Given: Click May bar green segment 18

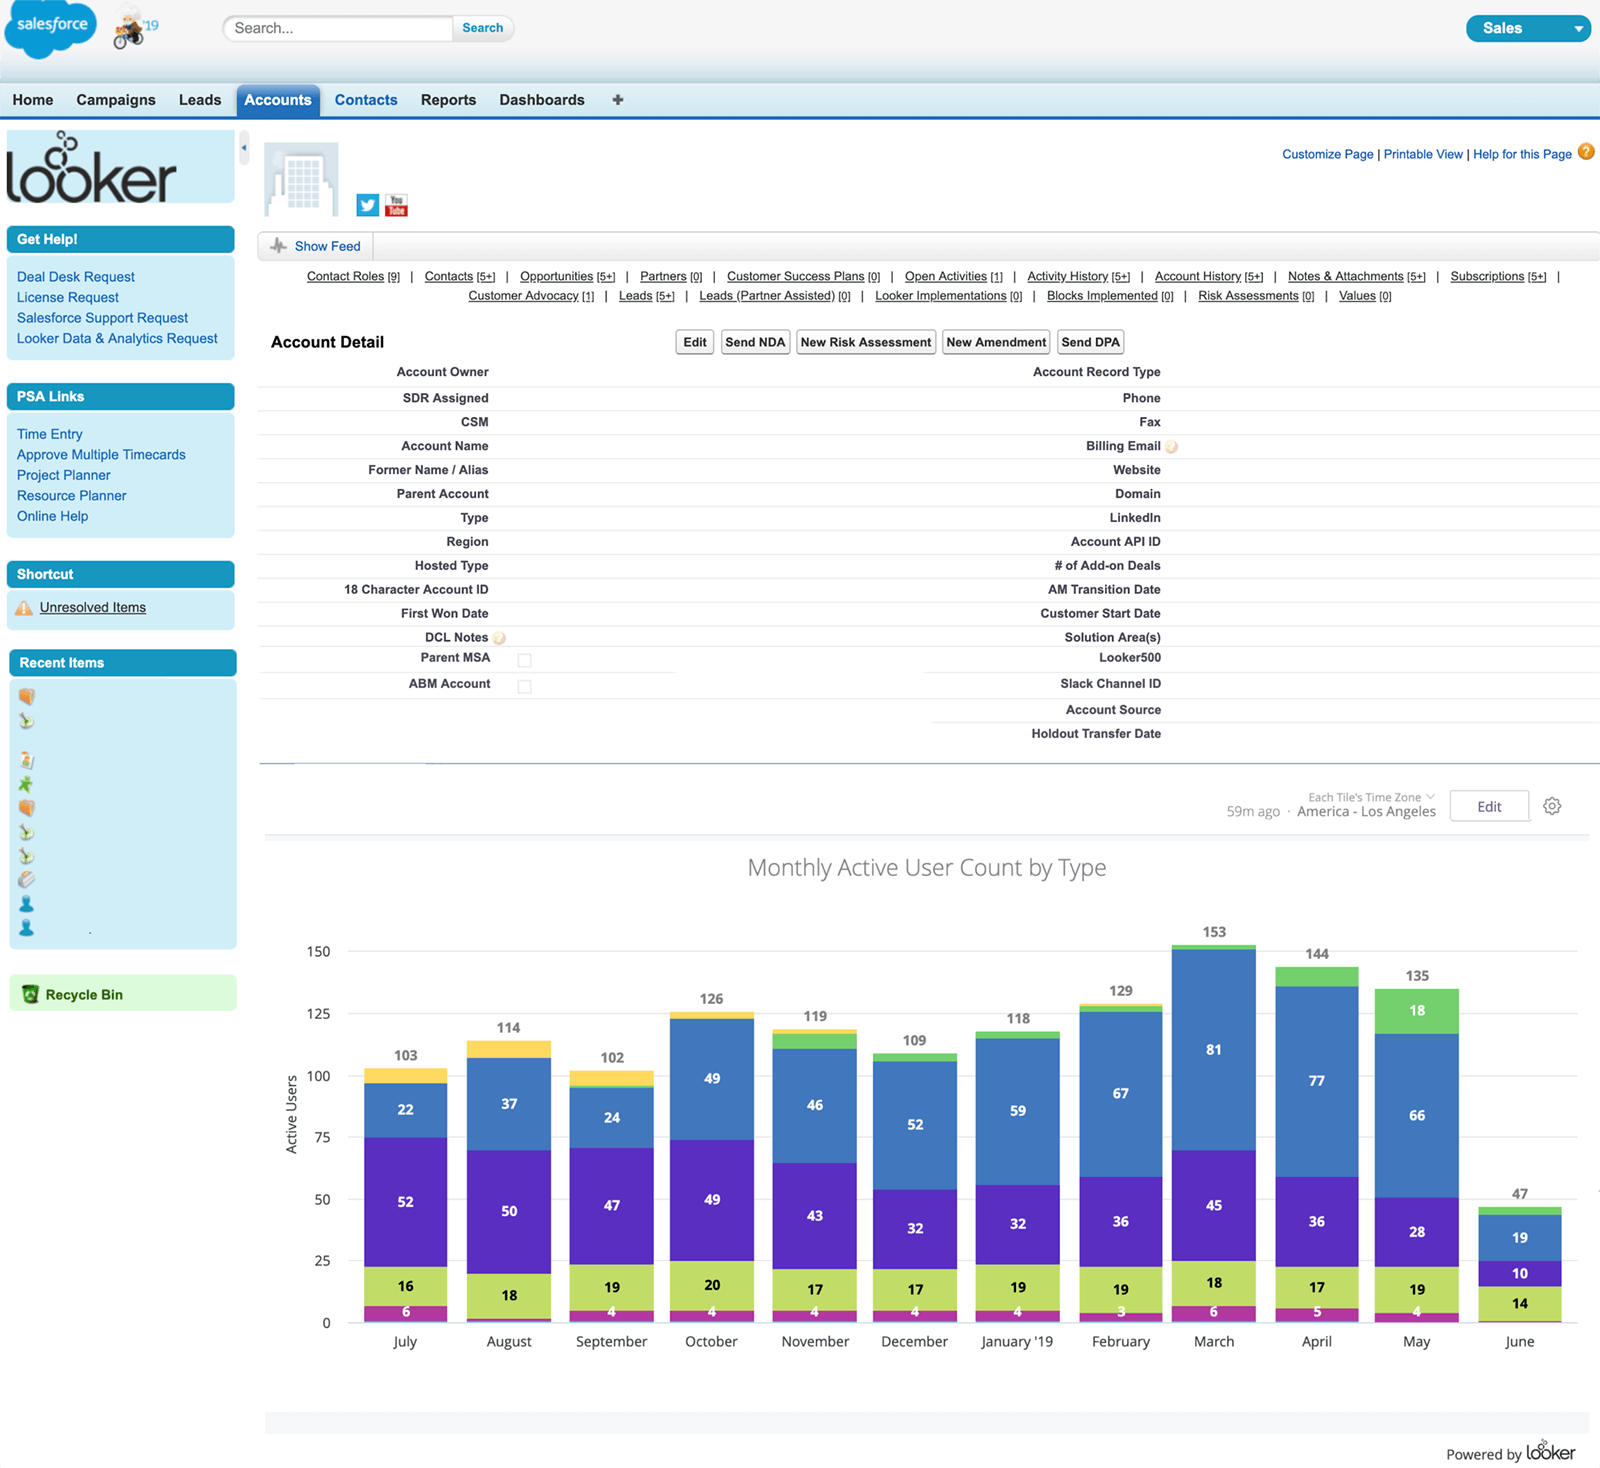Looking at the screenshot, I should click(x=1417, y=1011).
